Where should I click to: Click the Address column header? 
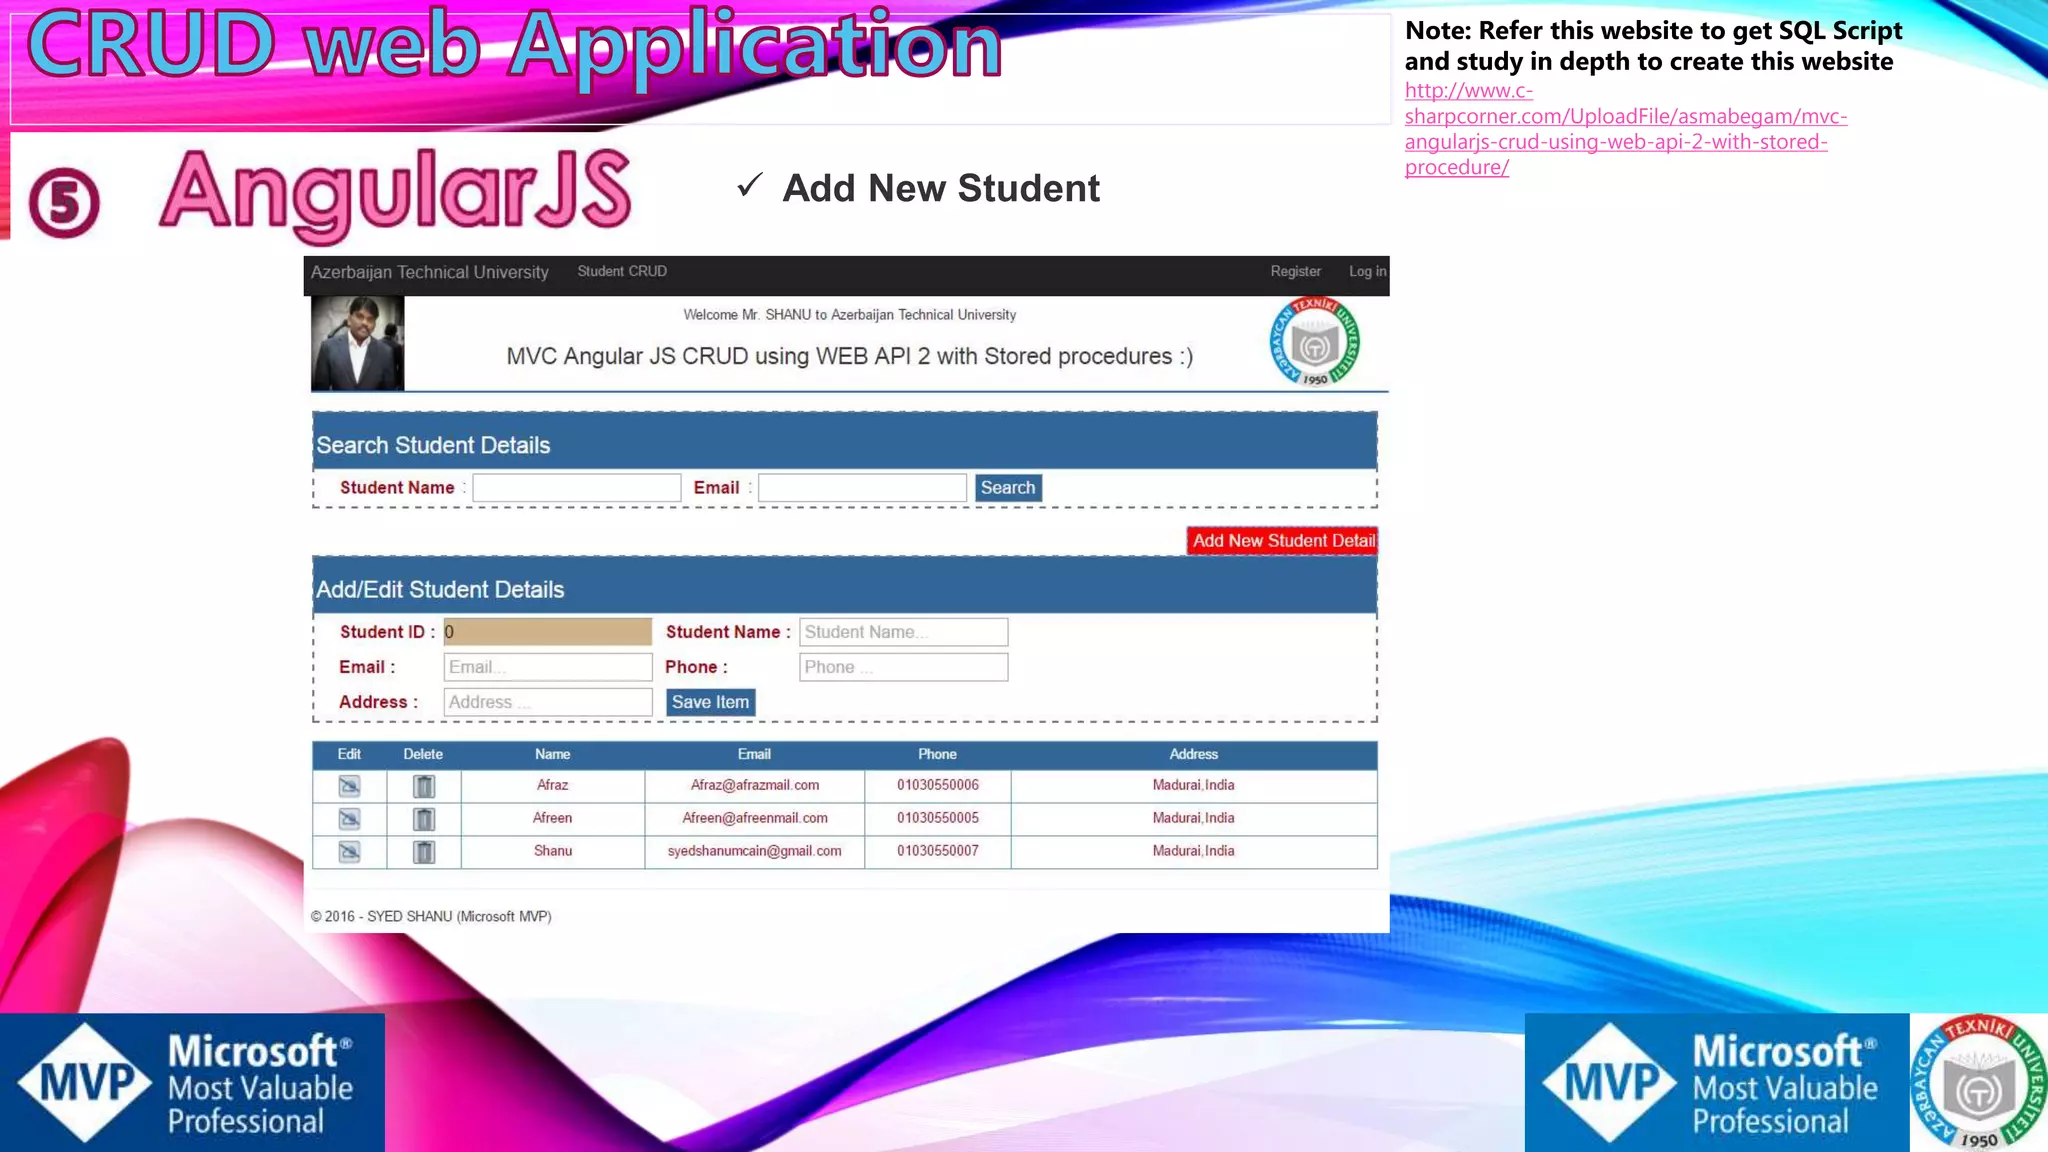[x=1193, y=754]
